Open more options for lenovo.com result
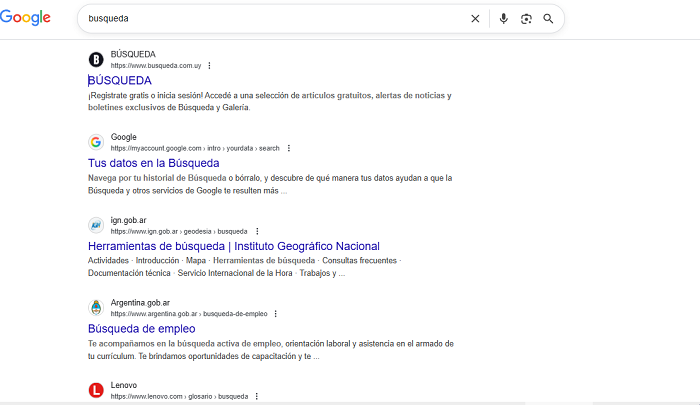700x405 pixels. coord(257,396)
